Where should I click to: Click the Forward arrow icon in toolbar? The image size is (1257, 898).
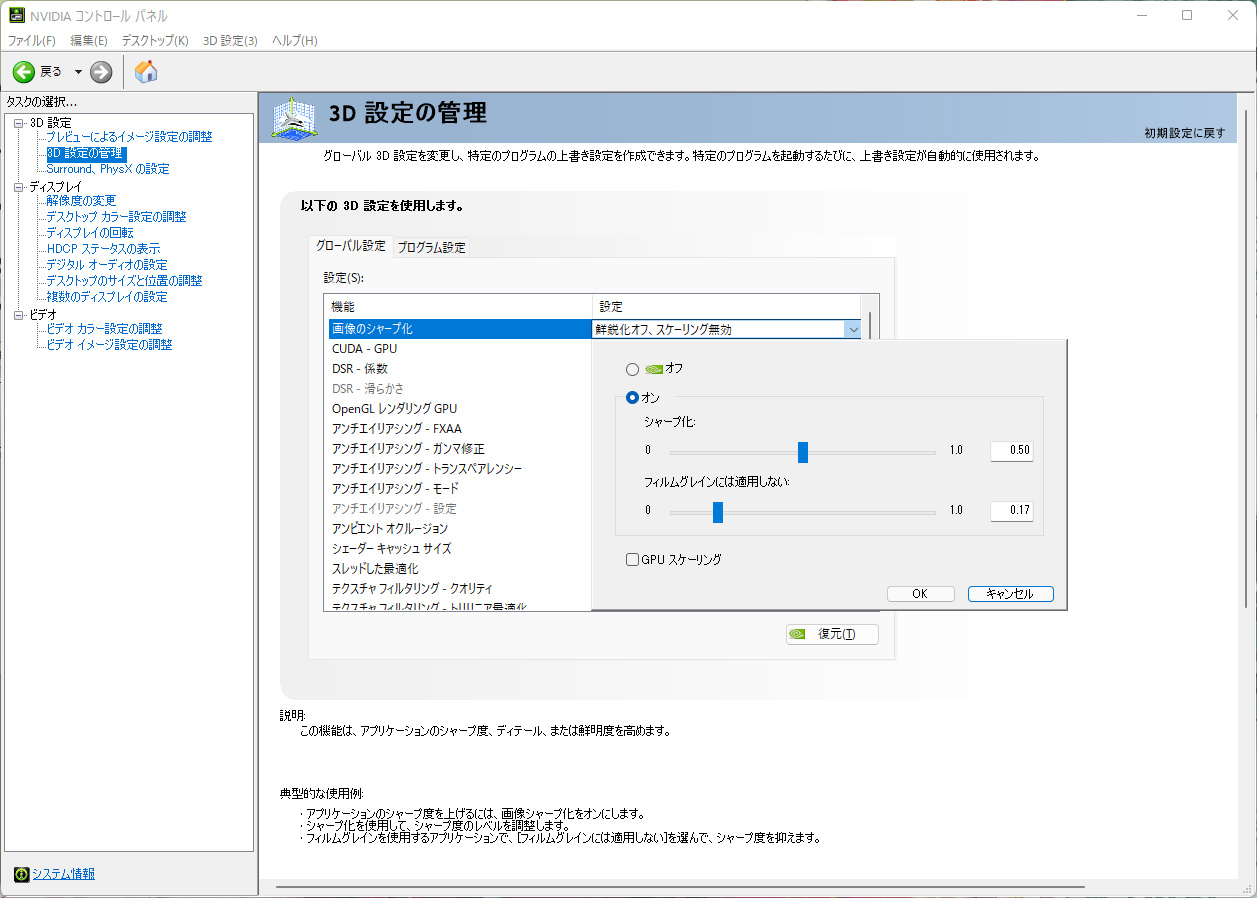tap(101, 72)
